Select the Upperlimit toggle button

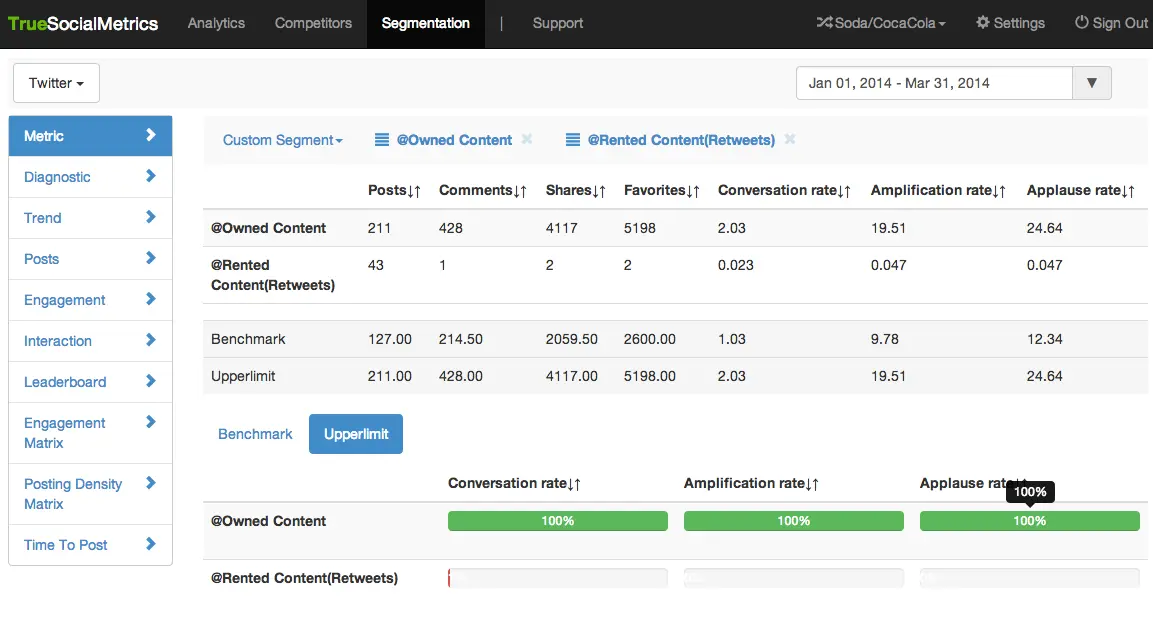tap(356, 434)
